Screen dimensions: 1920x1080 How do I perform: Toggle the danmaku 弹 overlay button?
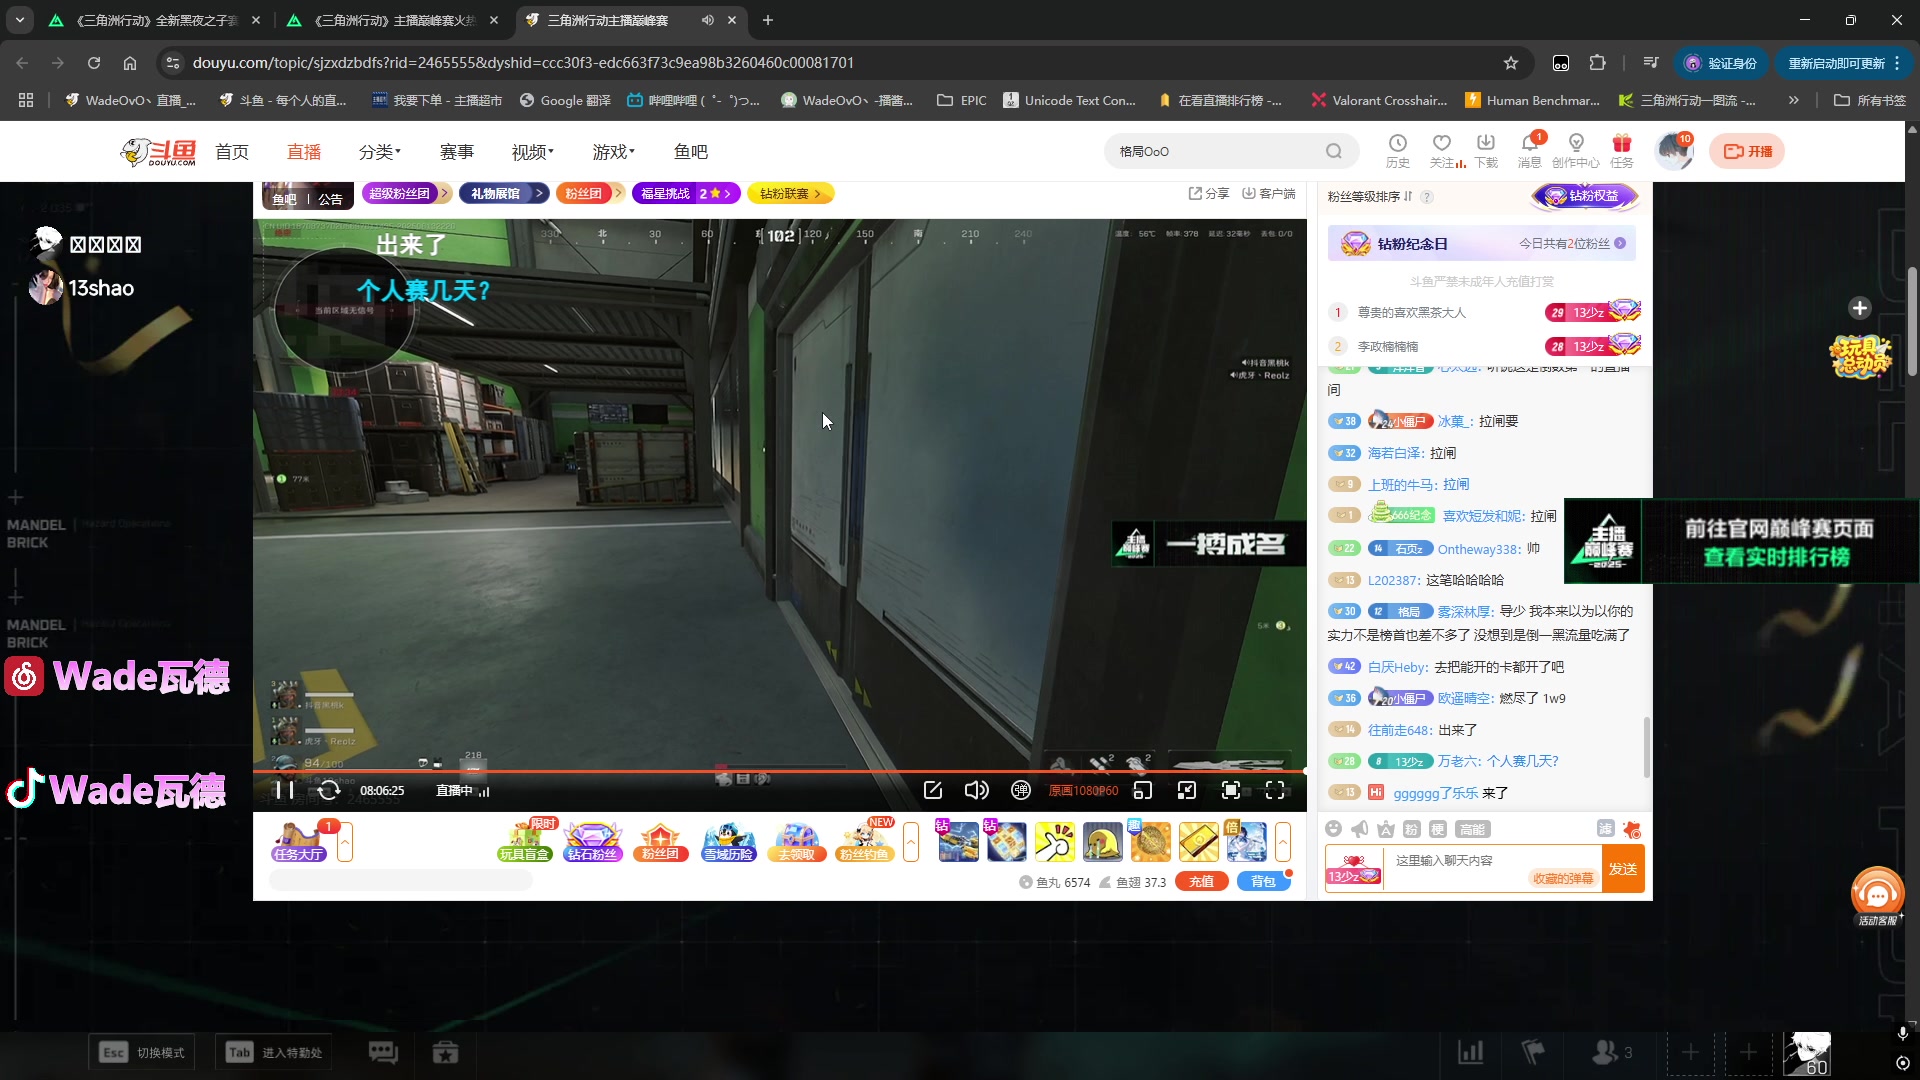[1020, 790]
